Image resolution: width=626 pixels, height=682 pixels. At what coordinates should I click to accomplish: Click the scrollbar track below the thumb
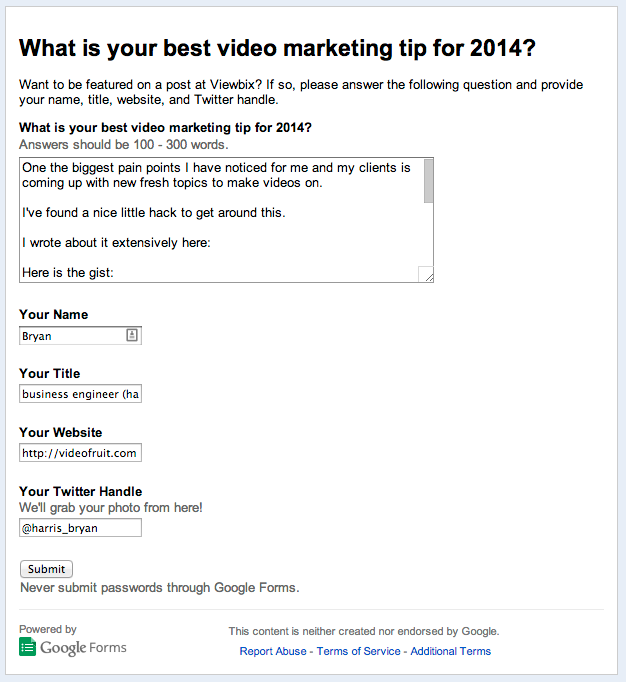click(428, 234)
